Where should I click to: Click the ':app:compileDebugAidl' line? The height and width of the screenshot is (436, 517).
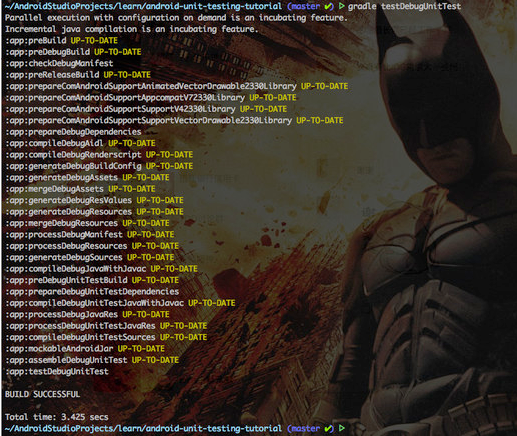coord(80,143)
